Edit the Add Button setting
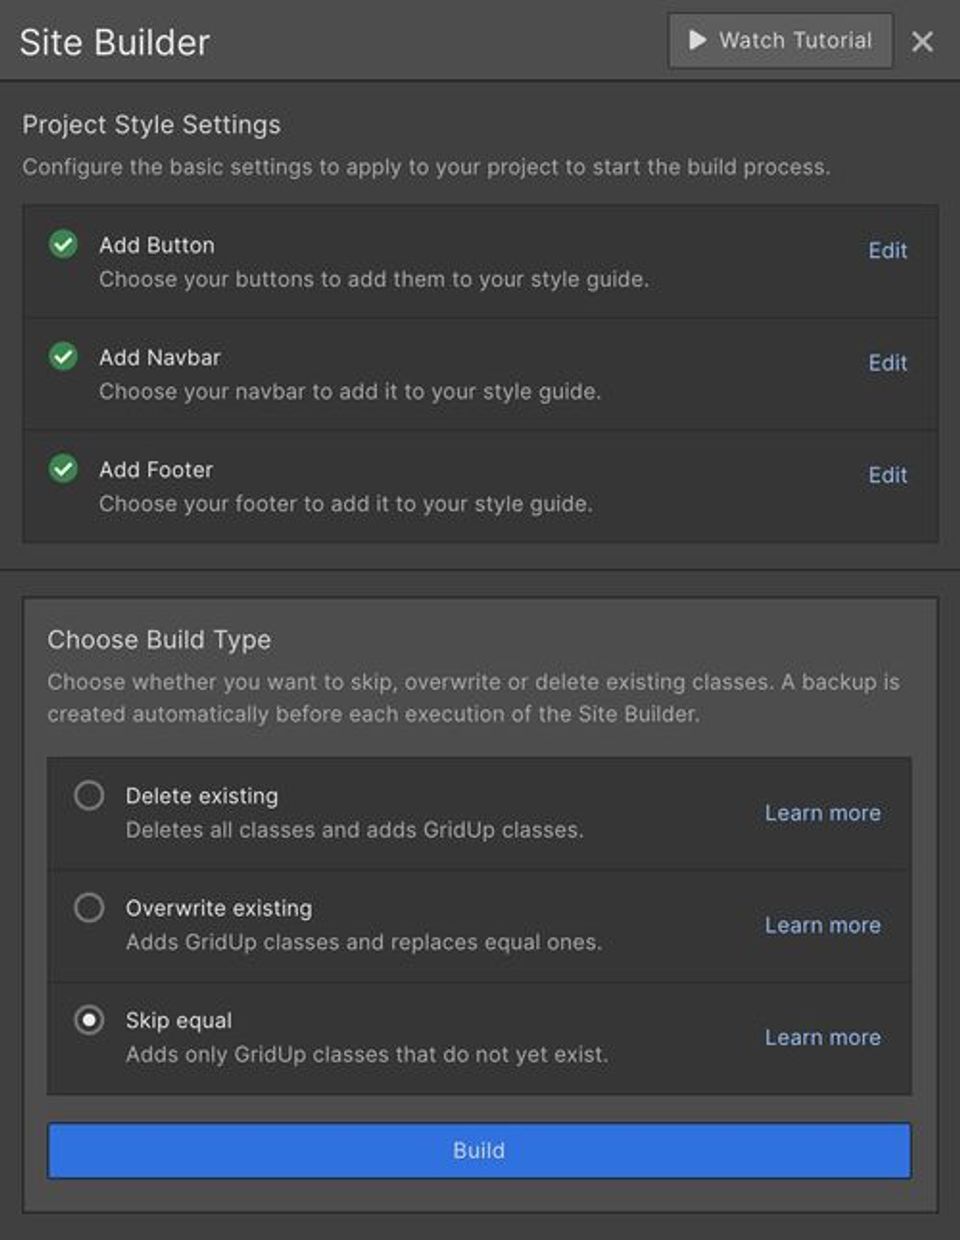Screen dimensions: 960x1240 [x=887, y=250]
